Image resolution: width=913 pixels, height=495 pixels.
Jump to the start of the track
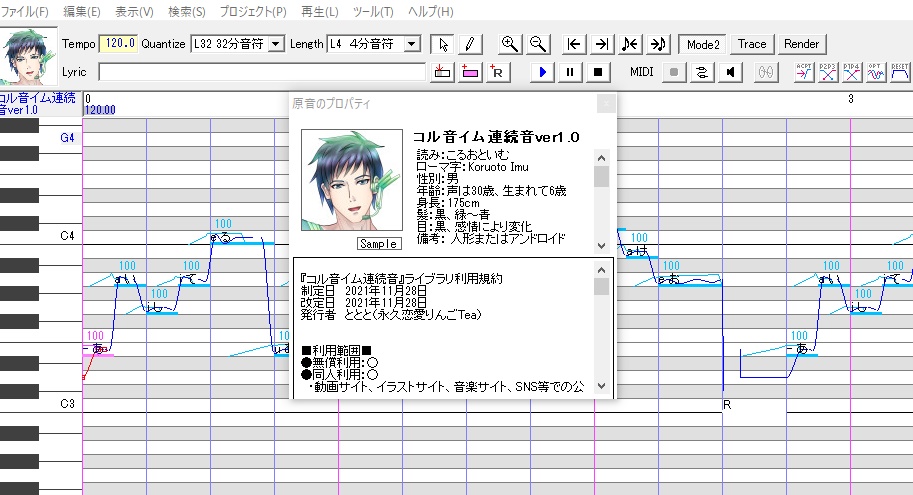(x=574, y=44)
